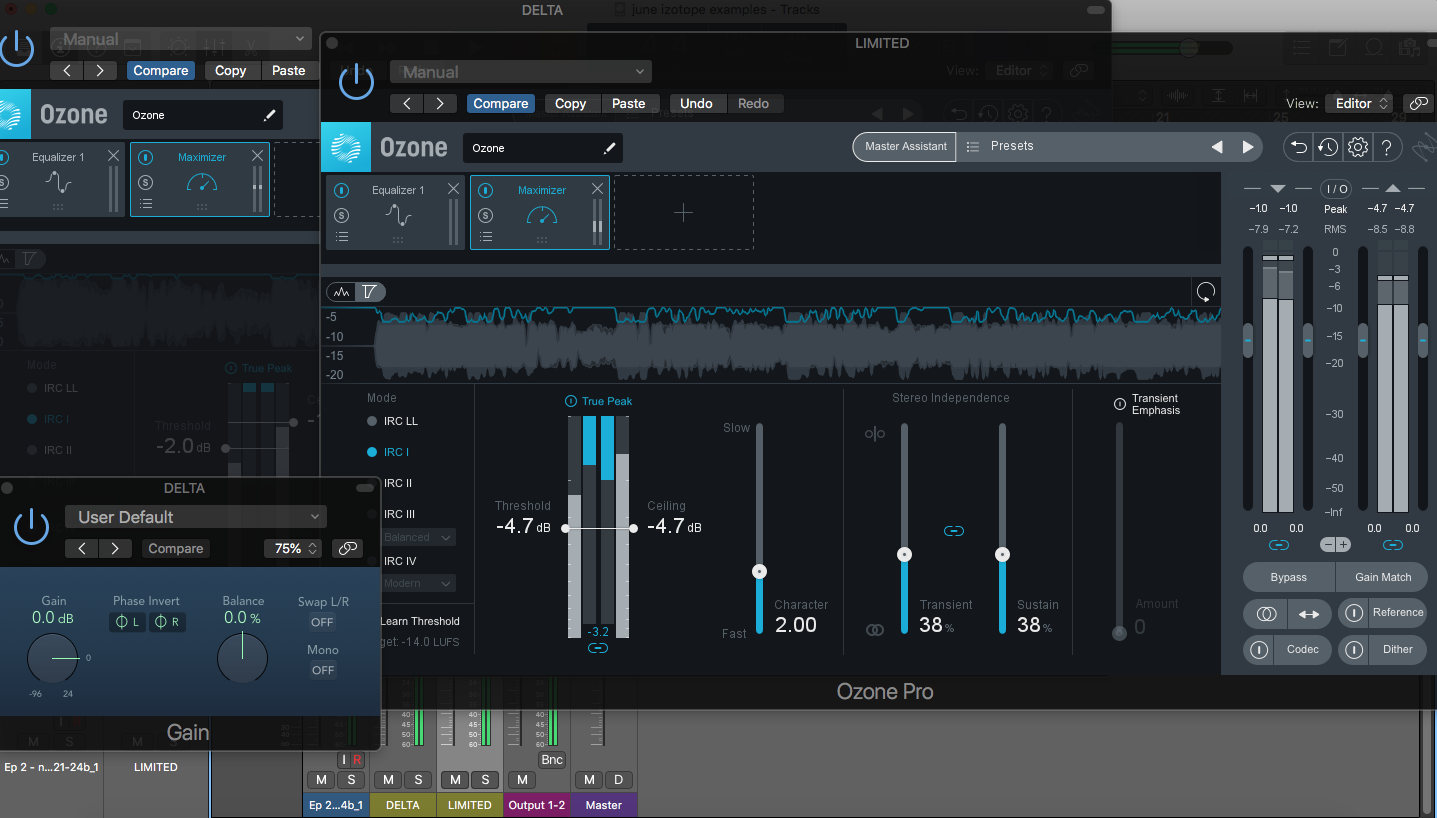1437x818 pixels.
Task: Open the Manual preset dropdown in LIMITED window
Action: point(521,72)
